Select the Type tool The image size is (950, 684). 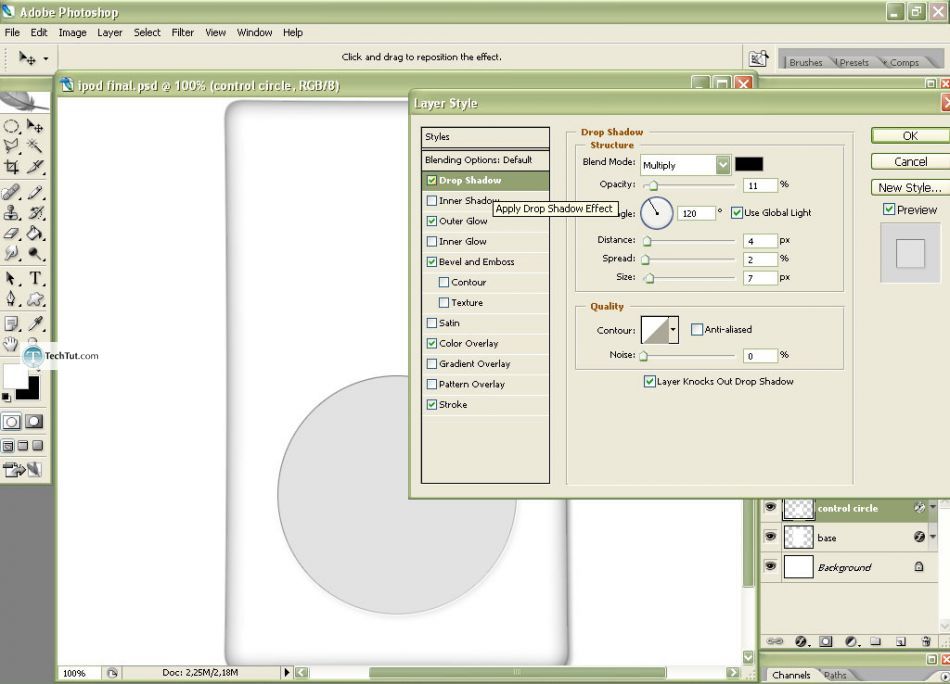pyautogui.click(x=35, y=278)
